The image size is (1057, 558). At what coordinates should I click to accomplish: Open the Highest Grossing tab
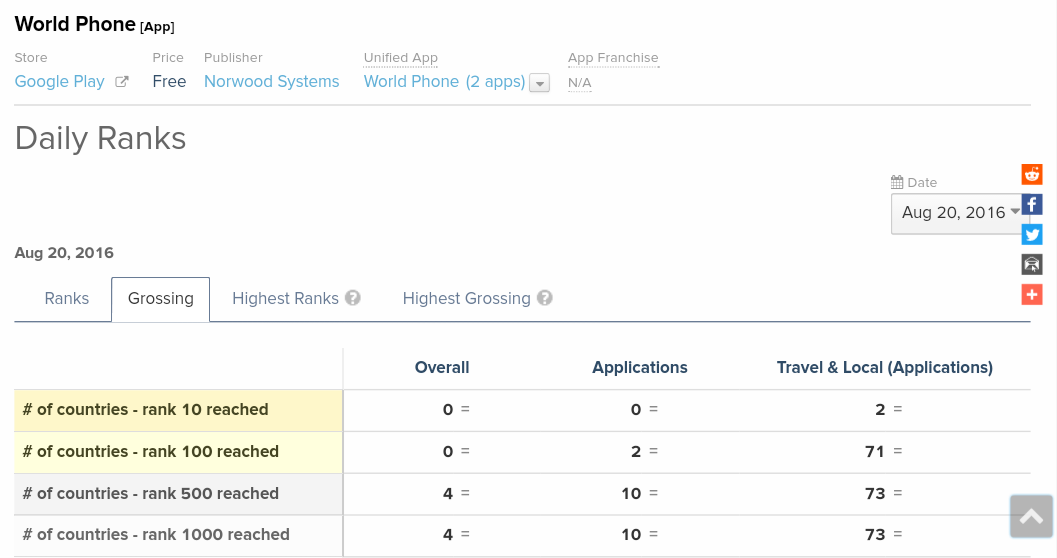pos(466,298)
